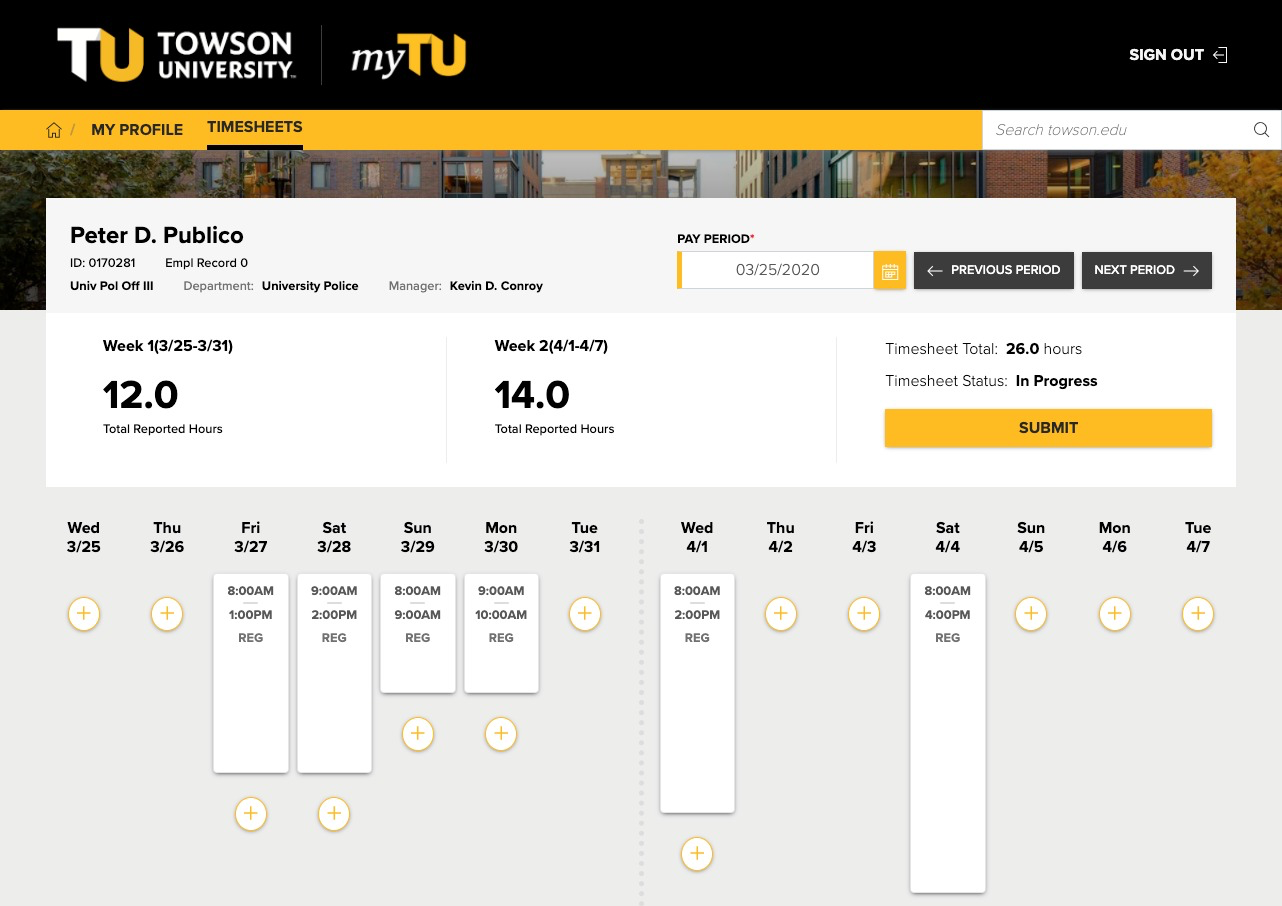Click the Thu 3/26 day header
The height and width of the screenshot is (906, 1282).
(x=167, y=537)
